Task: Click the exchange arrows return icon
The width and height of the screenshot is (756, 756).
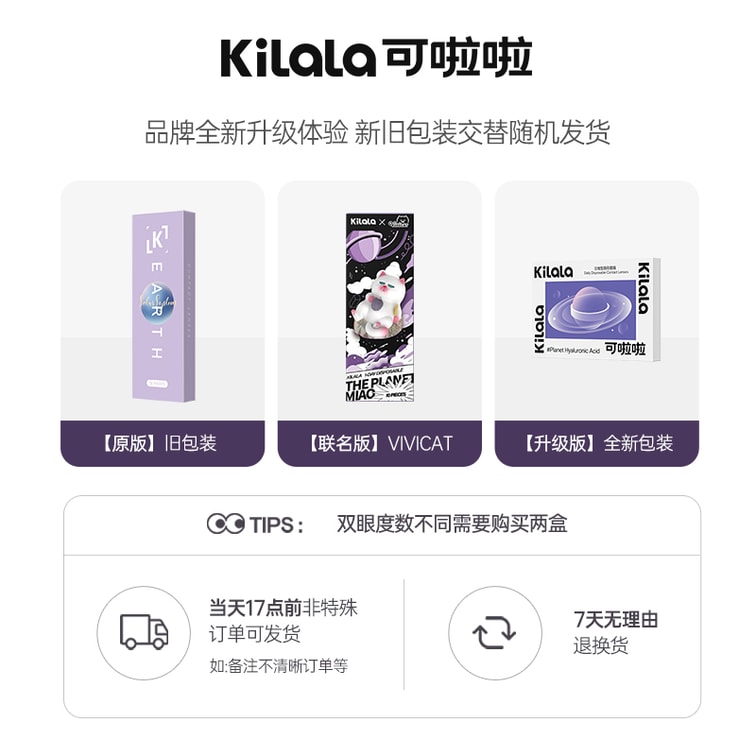Action: click(494, 633)
